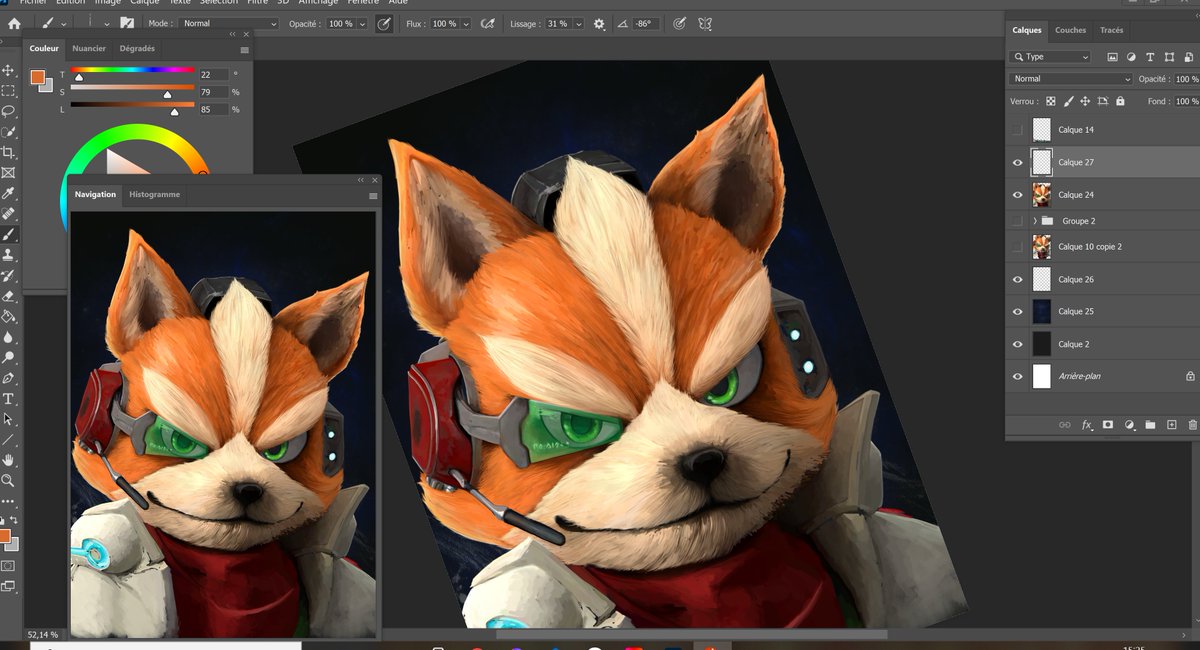
Task: Create a new group folder icon
Action: (x=1150, y=425)
